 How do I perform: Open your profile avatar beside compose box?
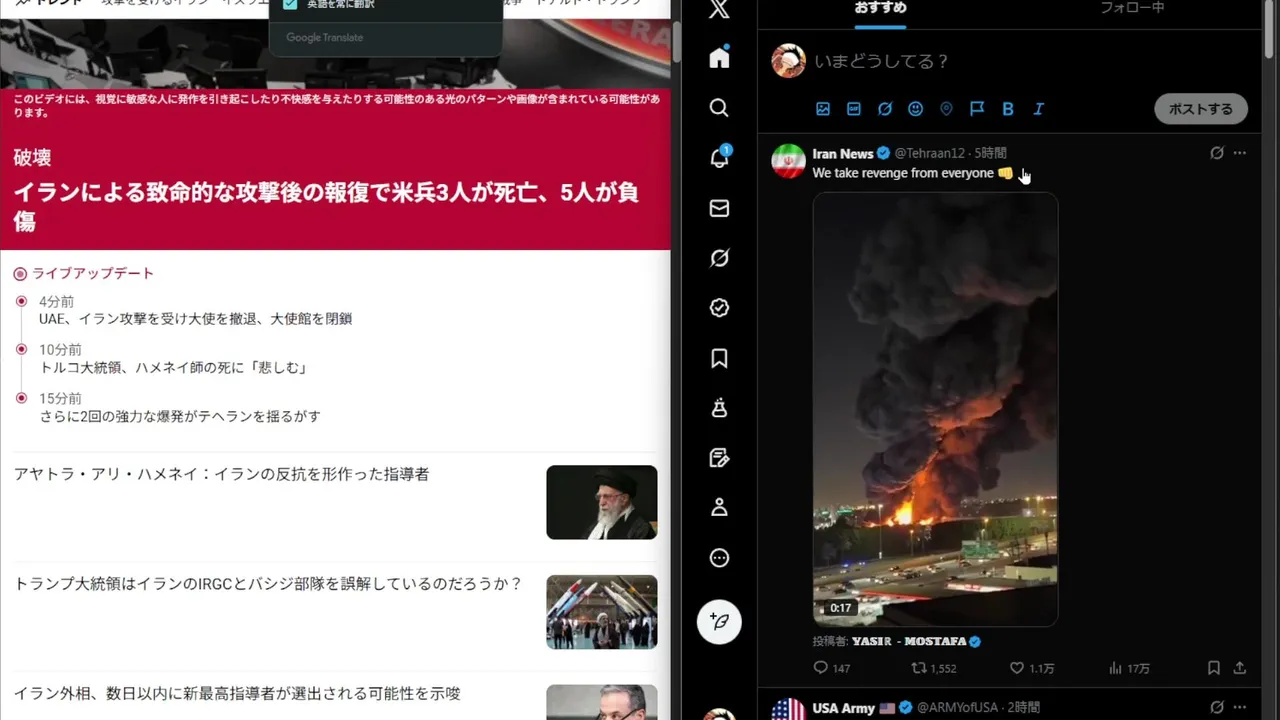point(789,61)
